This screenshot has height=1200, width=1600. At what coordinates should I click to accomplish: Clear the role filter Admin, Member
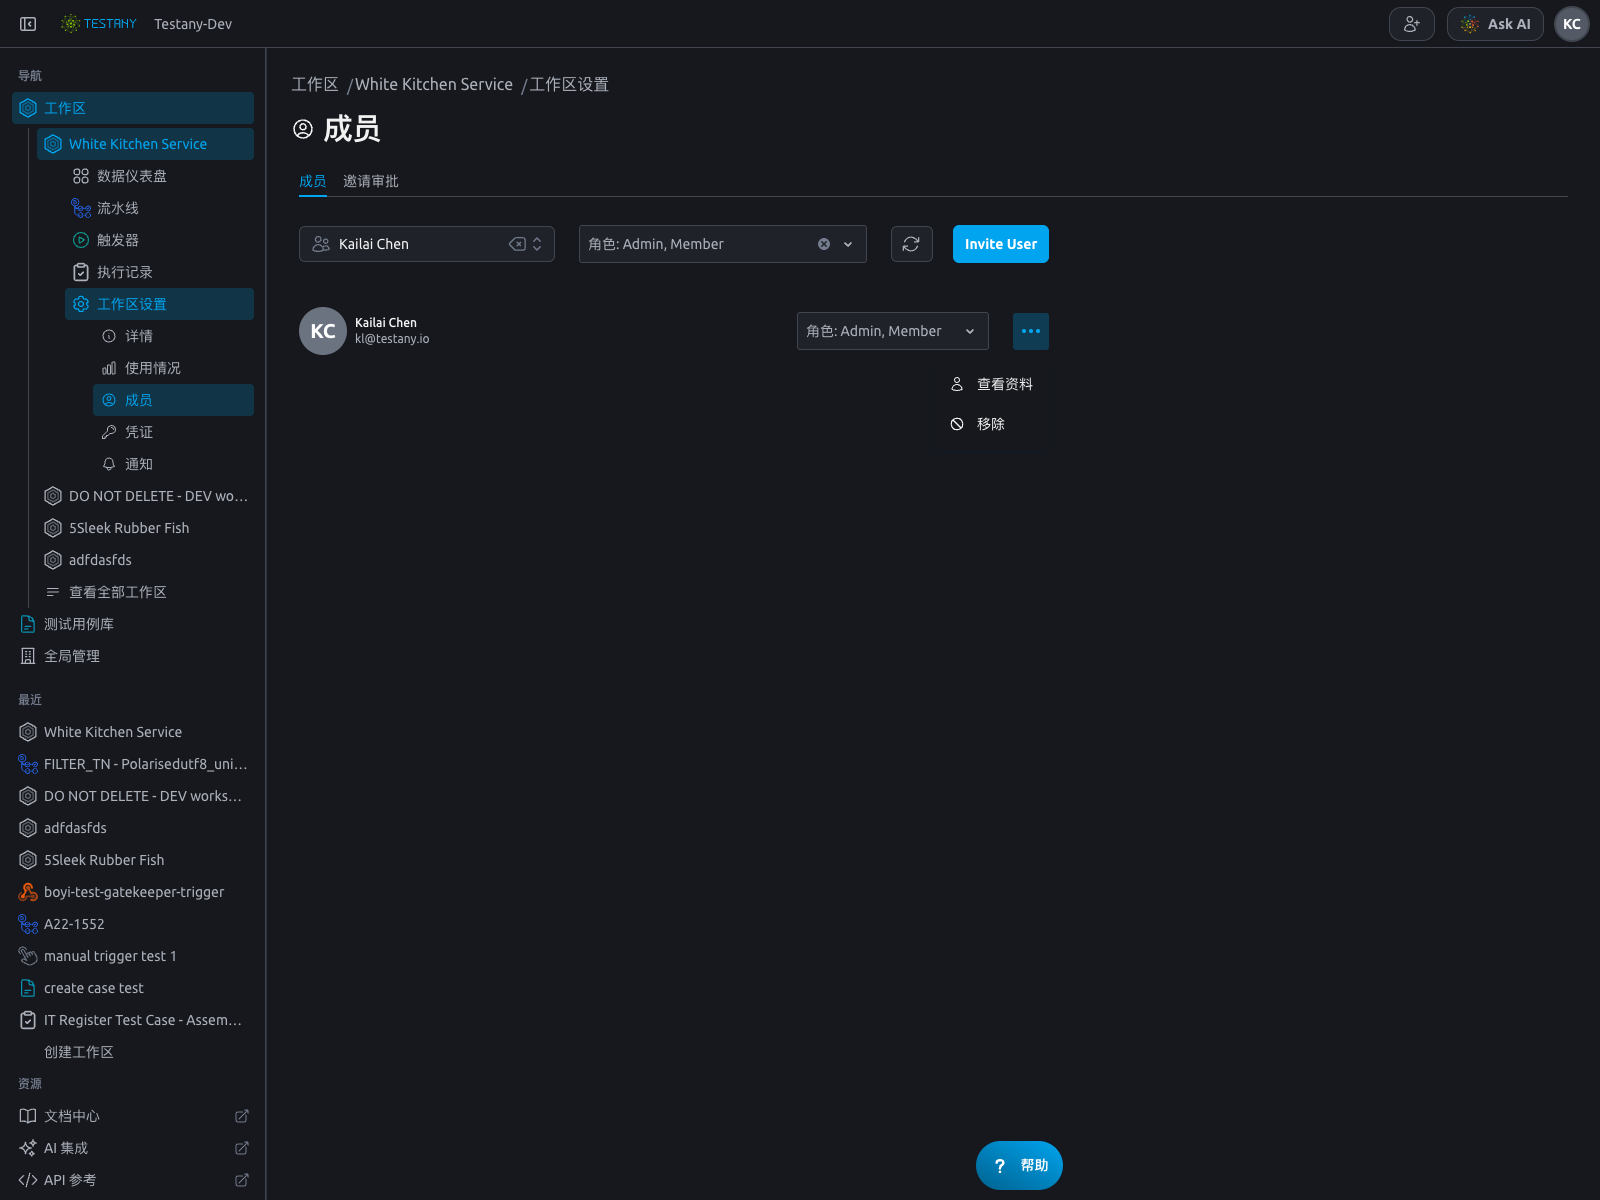click(824, 244)
